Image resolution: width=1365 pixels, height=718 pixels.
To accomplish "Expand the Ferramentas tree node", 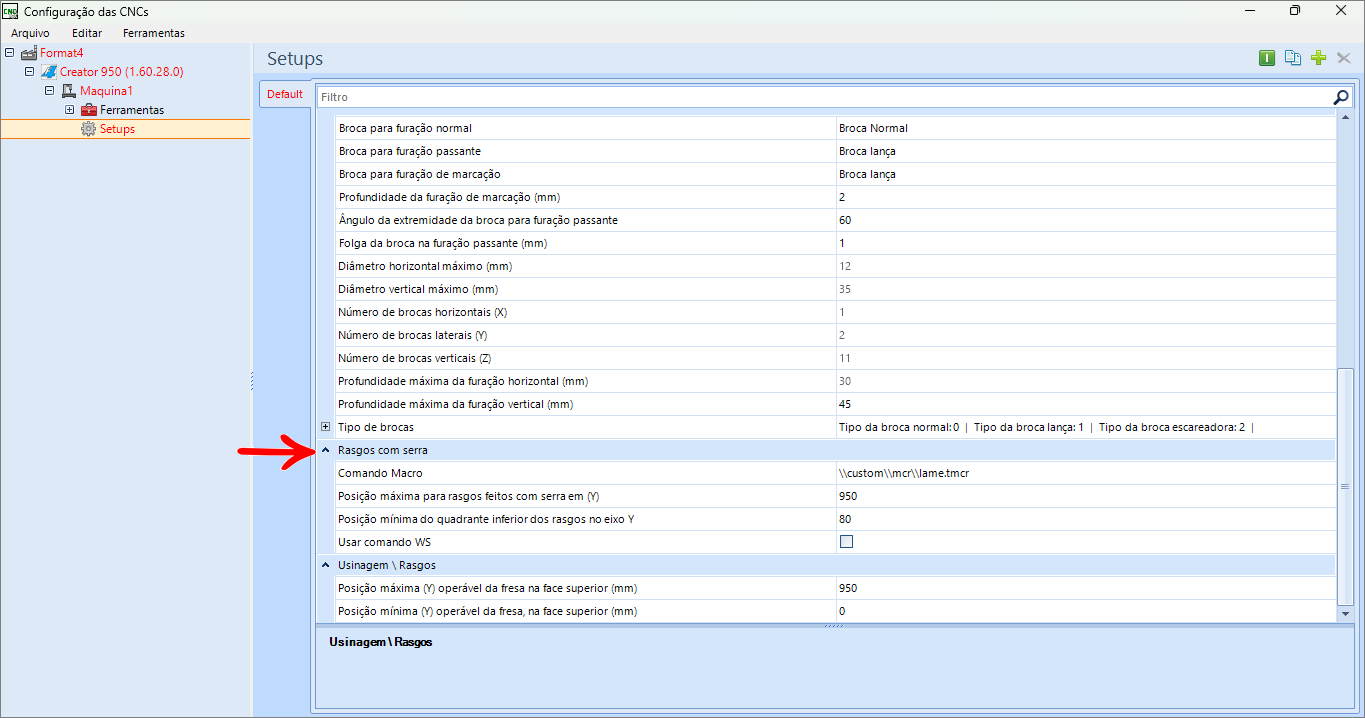I will pos(70,110).
